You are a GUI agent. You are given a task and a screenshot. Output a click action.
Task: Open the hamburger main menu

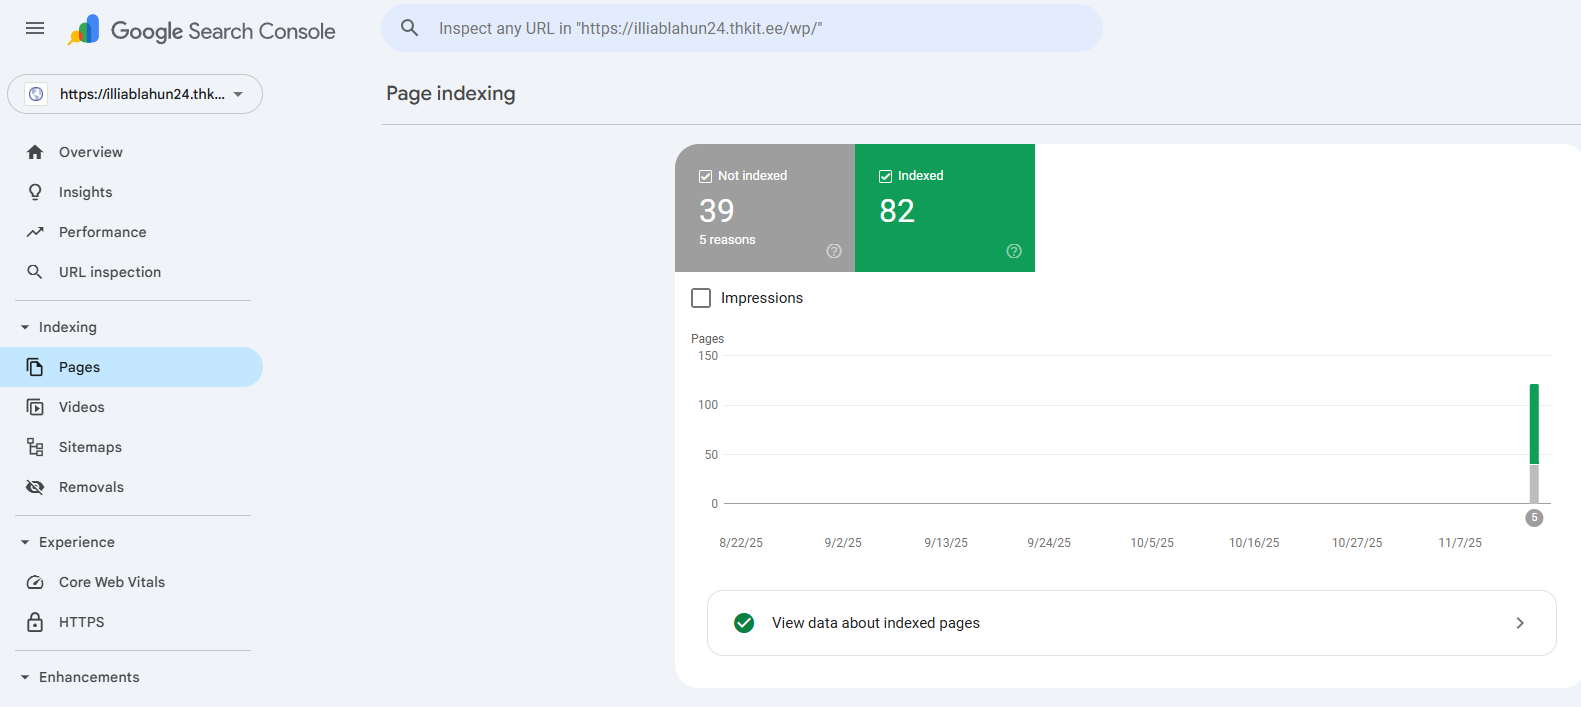pyautogui.click(x=35, y=28)
